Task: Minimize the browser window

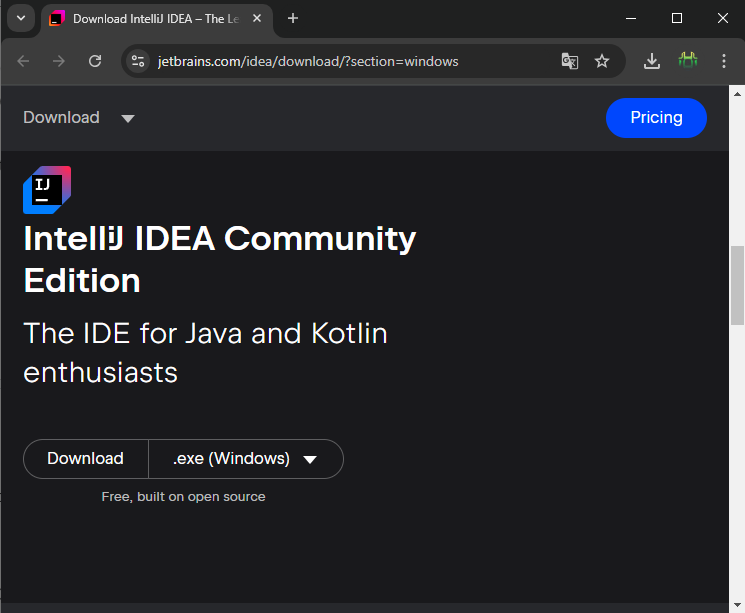Action: pyautogui.click(x=630, y=19)
